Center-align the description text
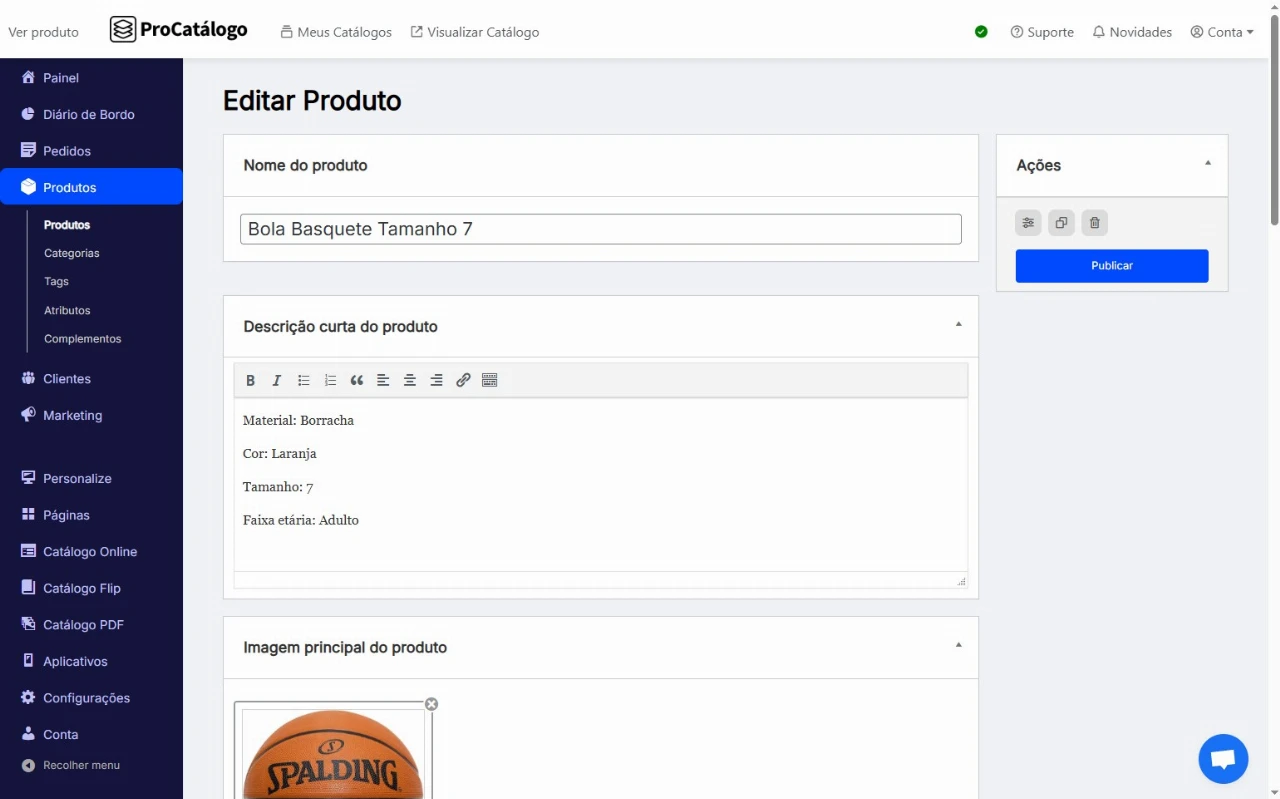This screenshot has height=799, width=1280. tap(410, 381)
